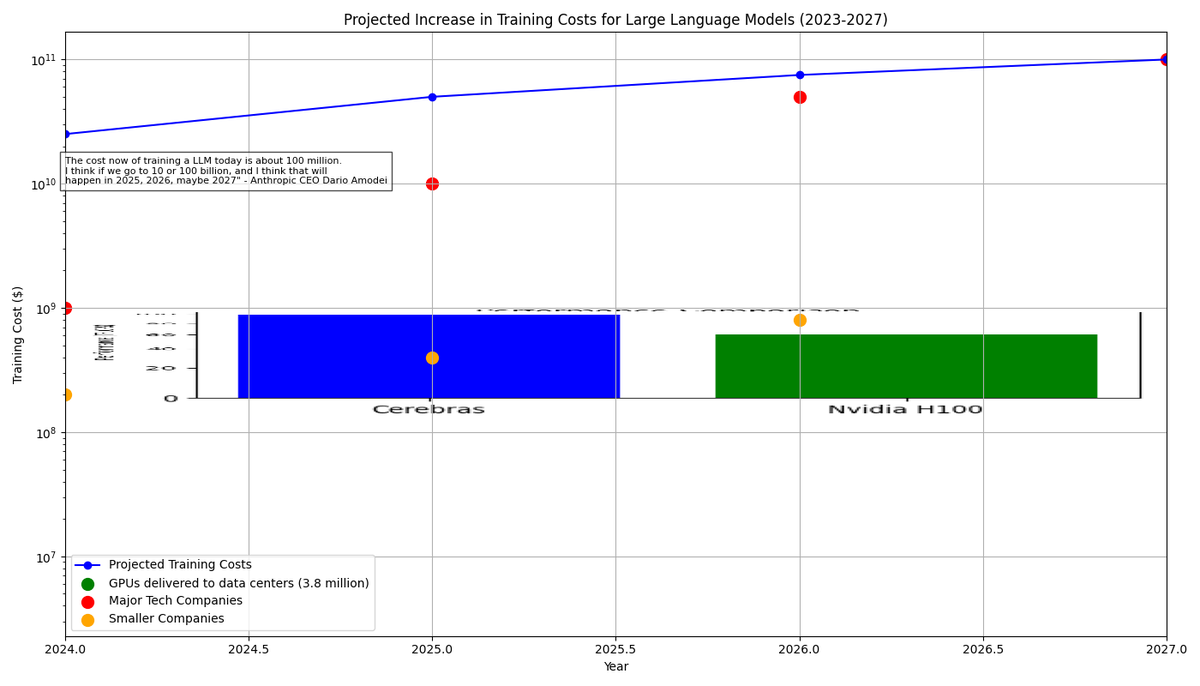Click the Dario Amodei quote annotation box
Screen dimensions: 1200x686
pos(226,171)
